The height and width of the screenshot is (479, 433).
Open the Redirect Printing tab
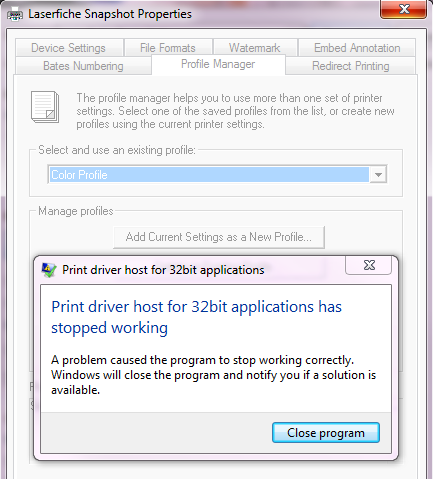tap(351, 66)
